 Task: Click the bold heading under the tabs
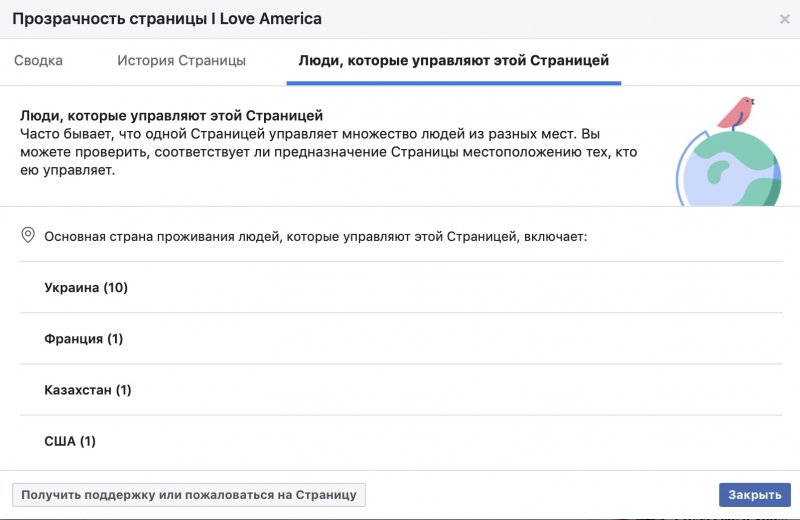[171, 116]
